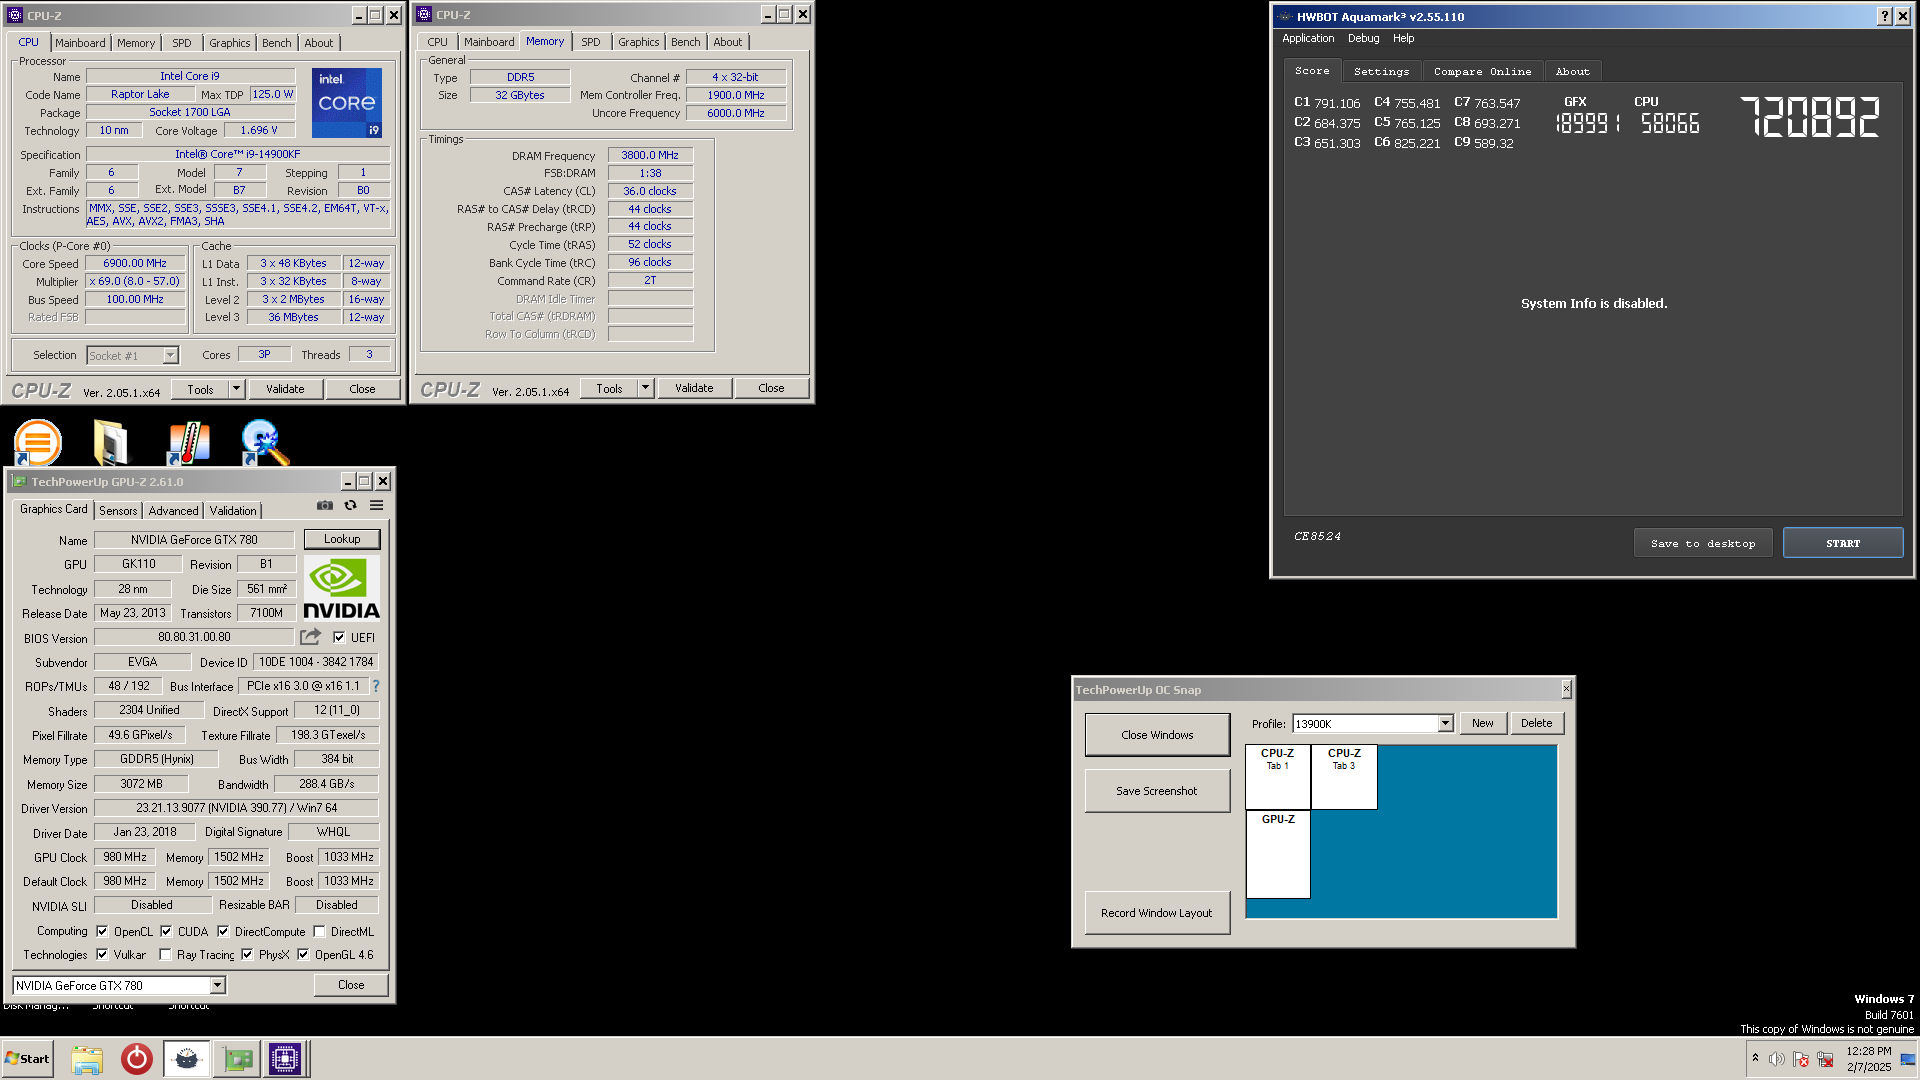
Task: Toggle the Ray Tracing checkbox
Action: (x=165, y=954)
